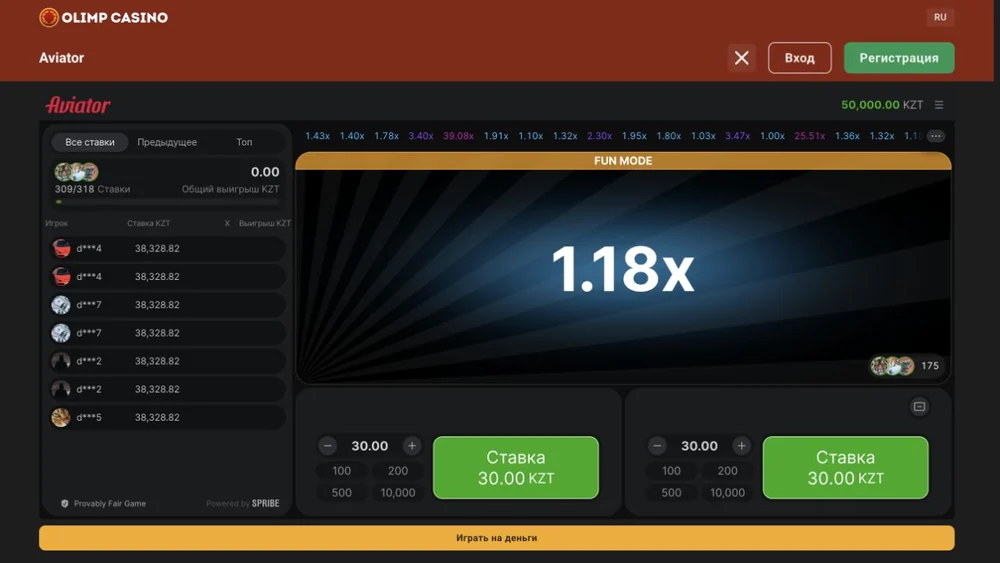Viewport: 1000px width, 563px height.
Task: Increase the left bet amount with plus
Action: pyautogui.click(x=412, y=446)
